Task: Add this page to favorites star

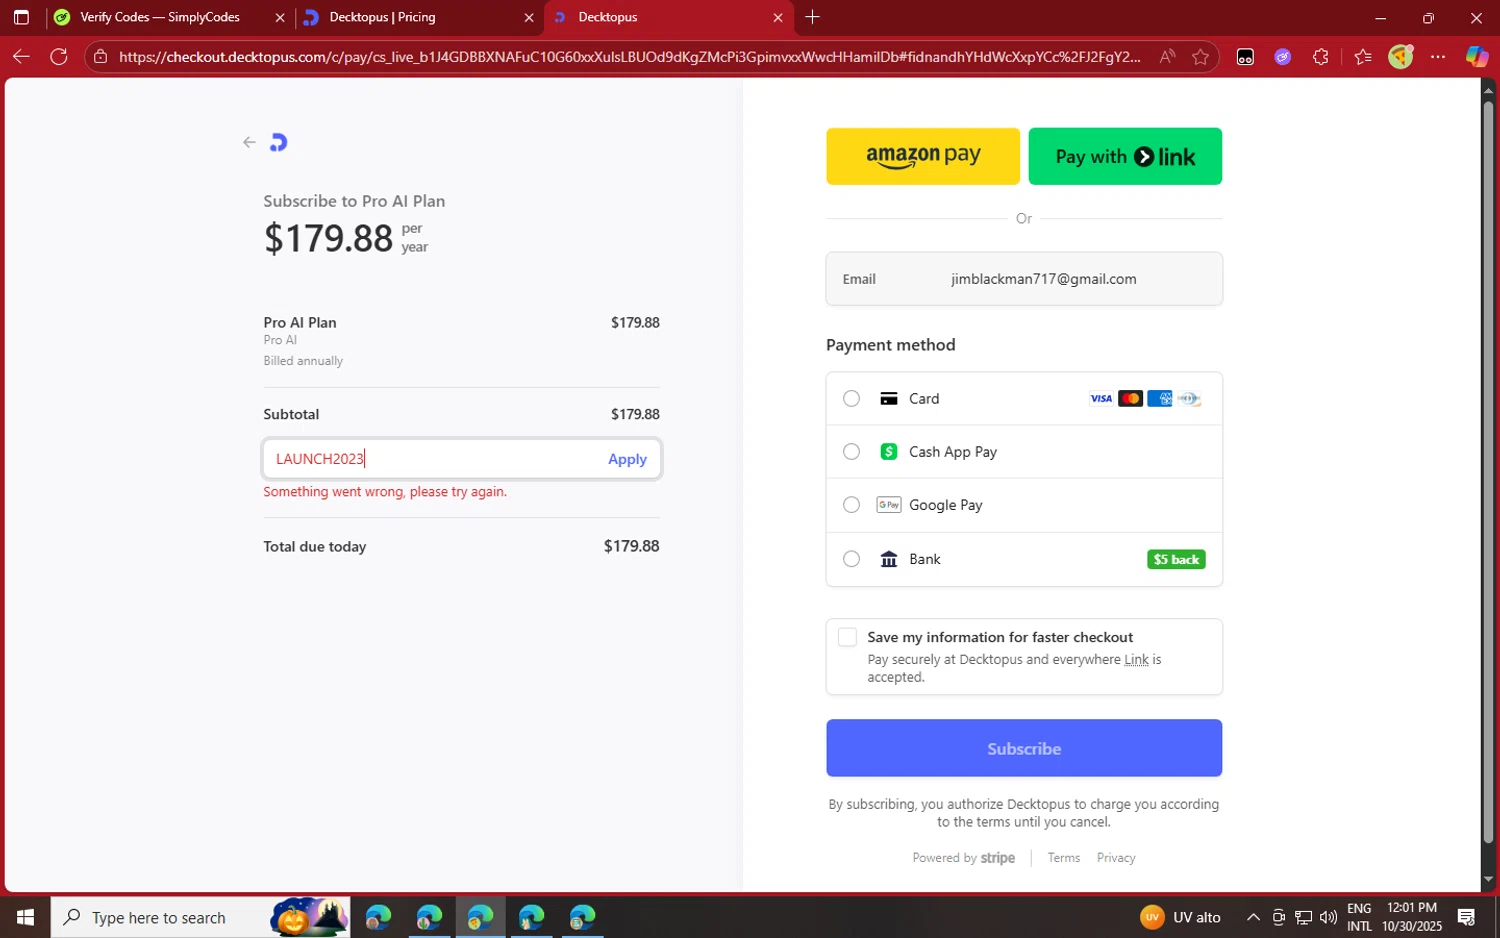Action: click(x=1201, y=57)
